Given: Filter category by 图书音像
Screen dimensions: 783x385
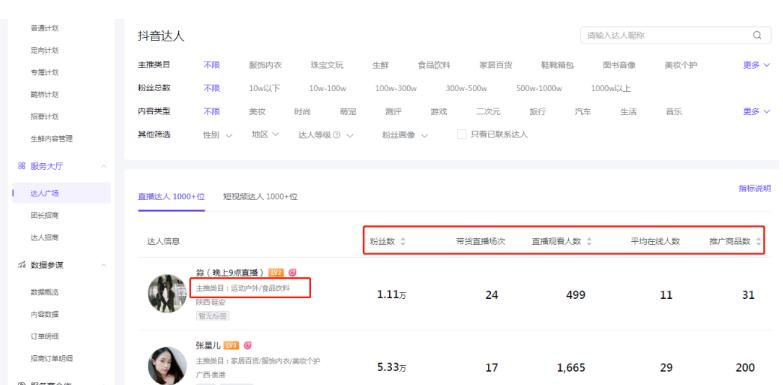Looking at the screenshot, I should [619, 65].
